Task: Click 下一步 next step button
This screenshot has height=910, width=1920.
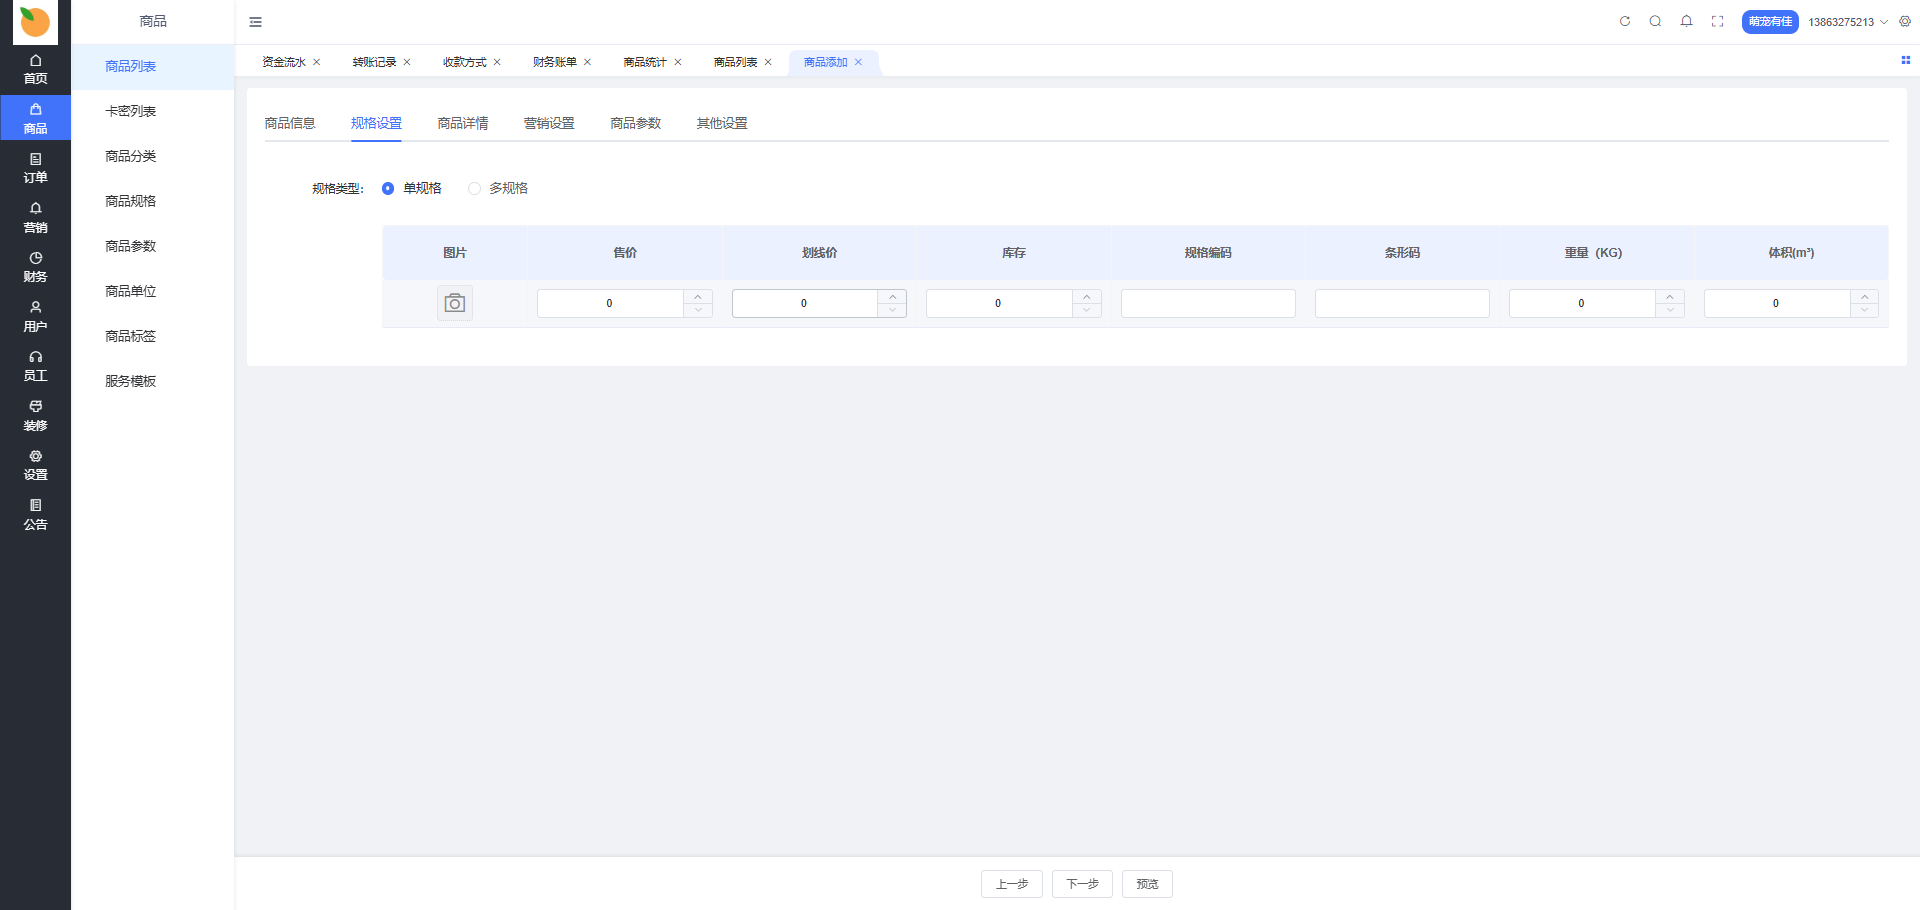Action: click(1082, 884)
